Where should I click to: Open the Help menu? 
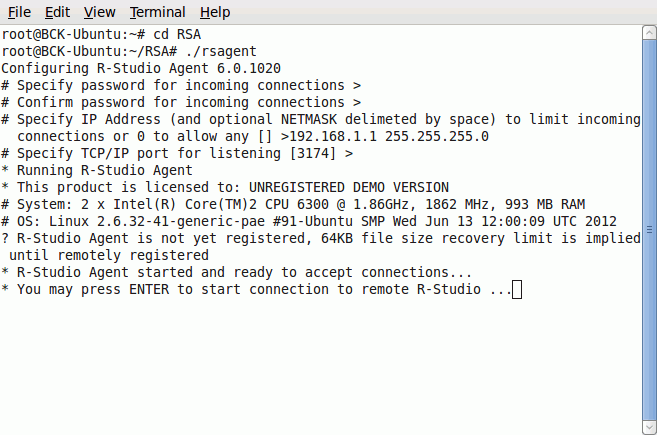coord(215,12)
